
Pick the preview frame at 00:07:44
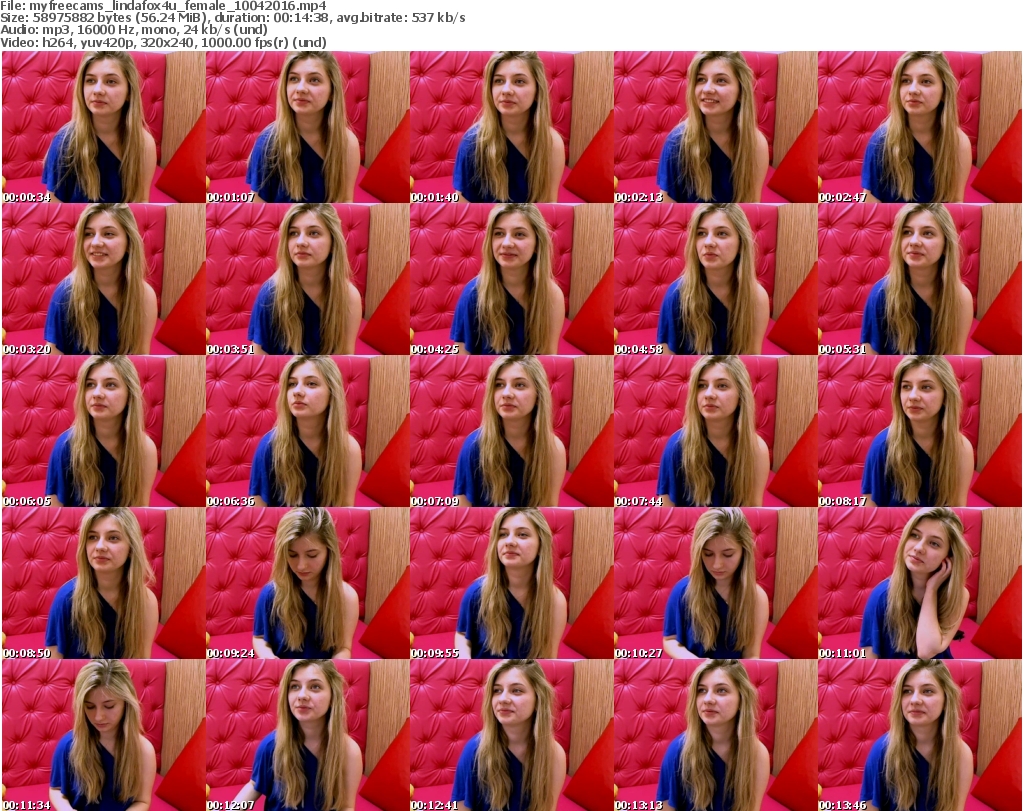(716, 431)
